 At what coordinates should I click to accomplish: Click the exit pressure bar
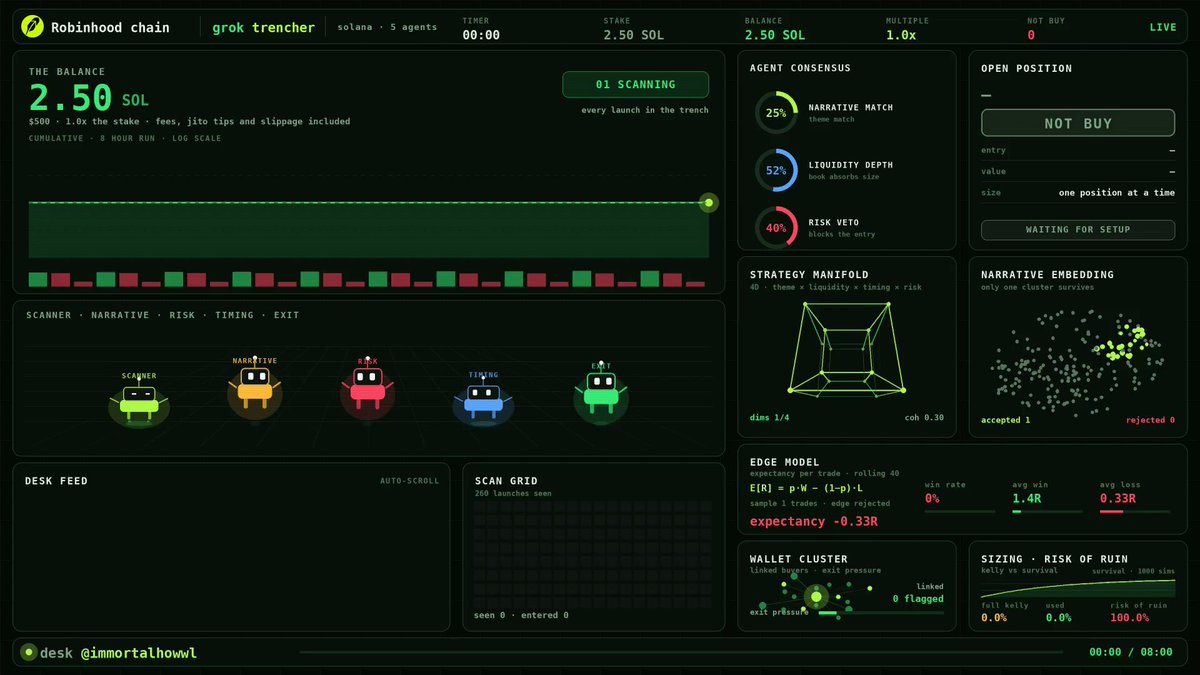click(x=881, y=612)
